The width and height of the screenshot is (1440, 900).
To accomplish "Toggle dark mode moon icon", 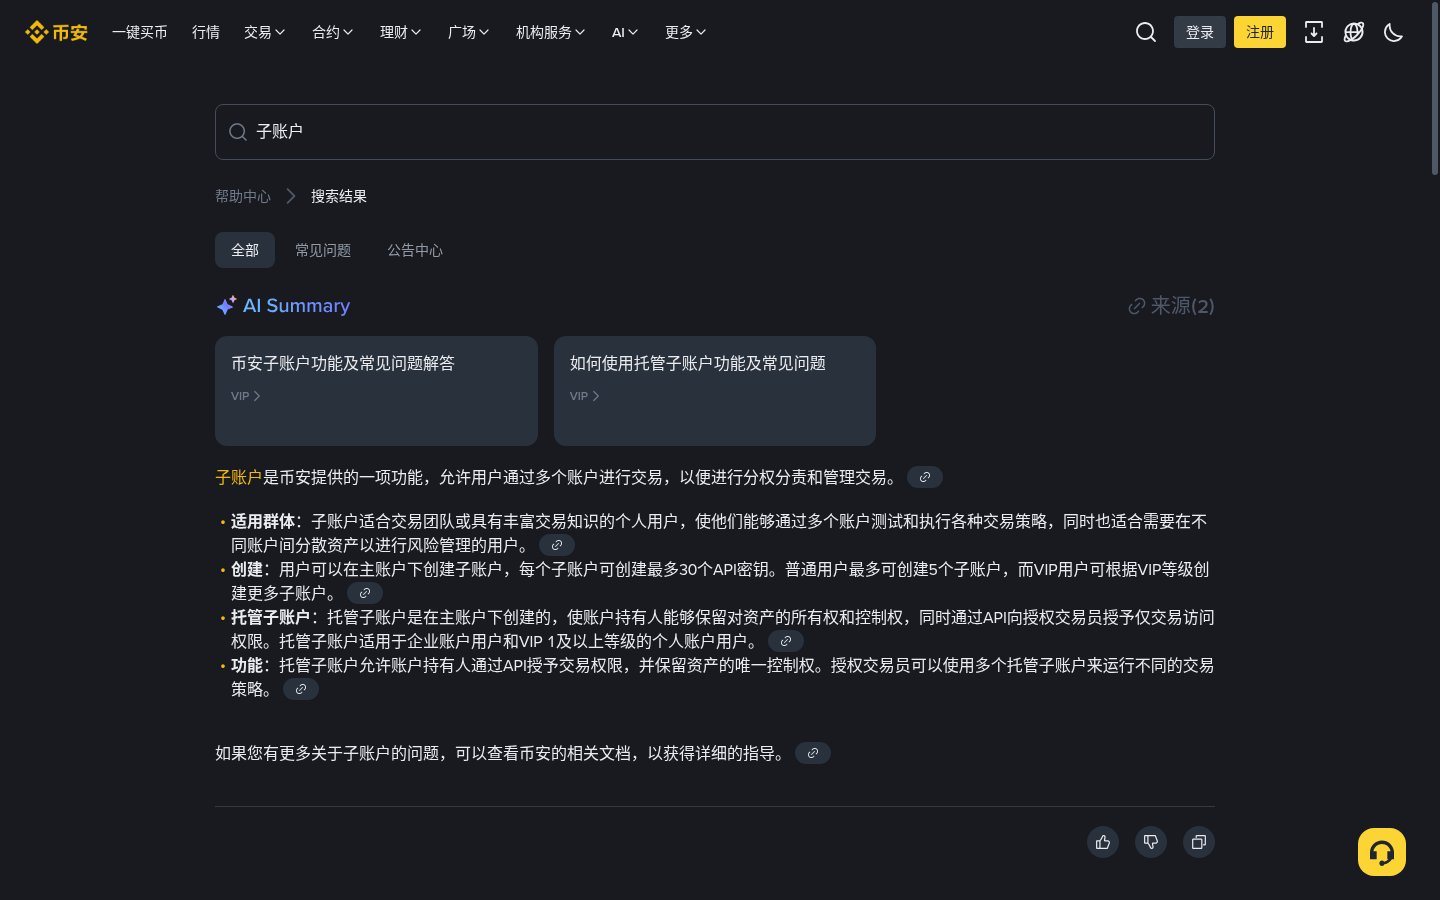I will coord(1394,32).
